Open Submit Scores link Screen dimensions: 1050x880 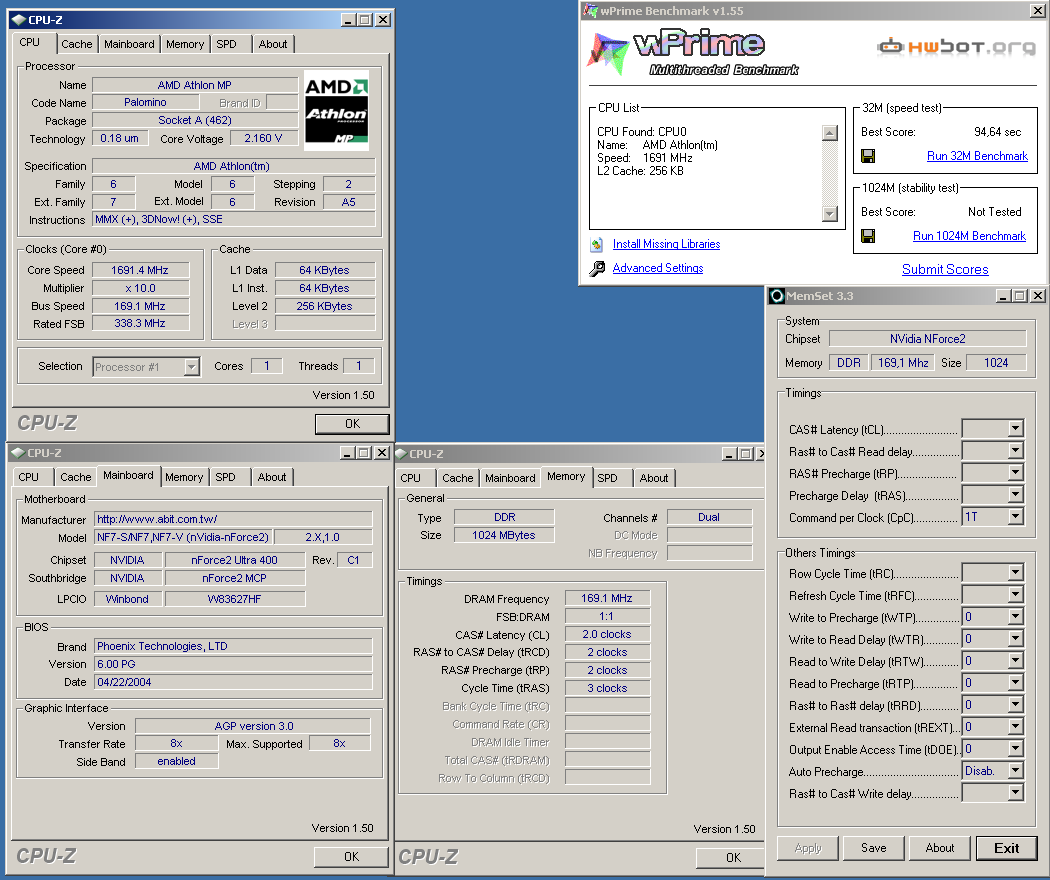[945, 269]
